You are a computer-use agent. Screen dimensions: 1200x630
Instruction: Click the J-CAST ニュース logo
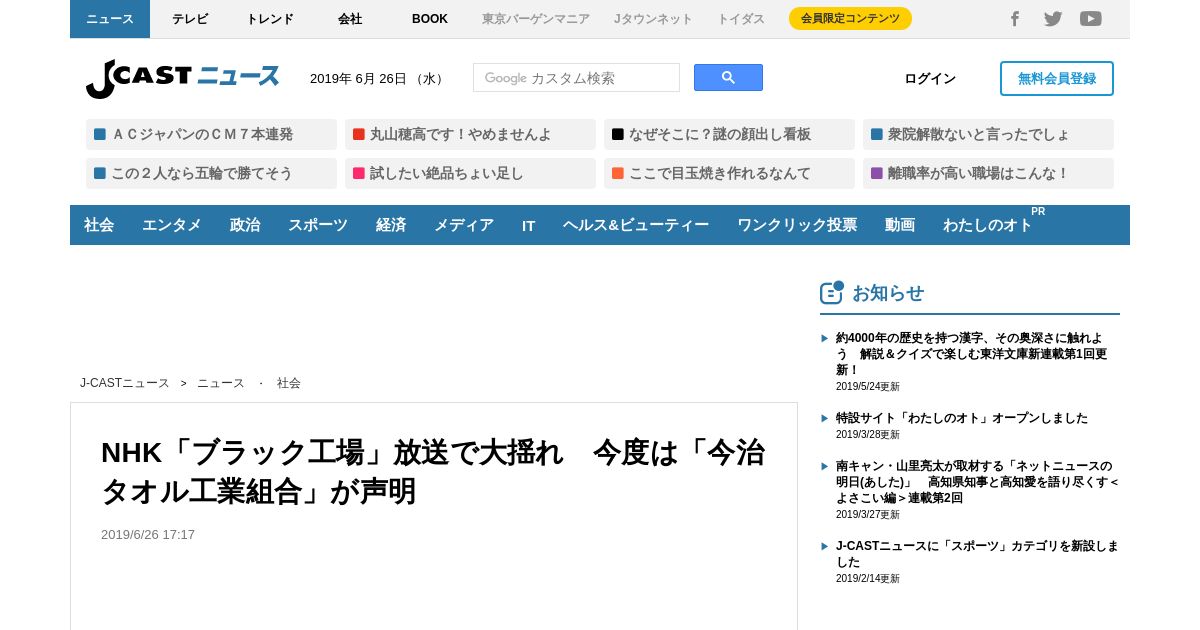[x=182, y=78]
